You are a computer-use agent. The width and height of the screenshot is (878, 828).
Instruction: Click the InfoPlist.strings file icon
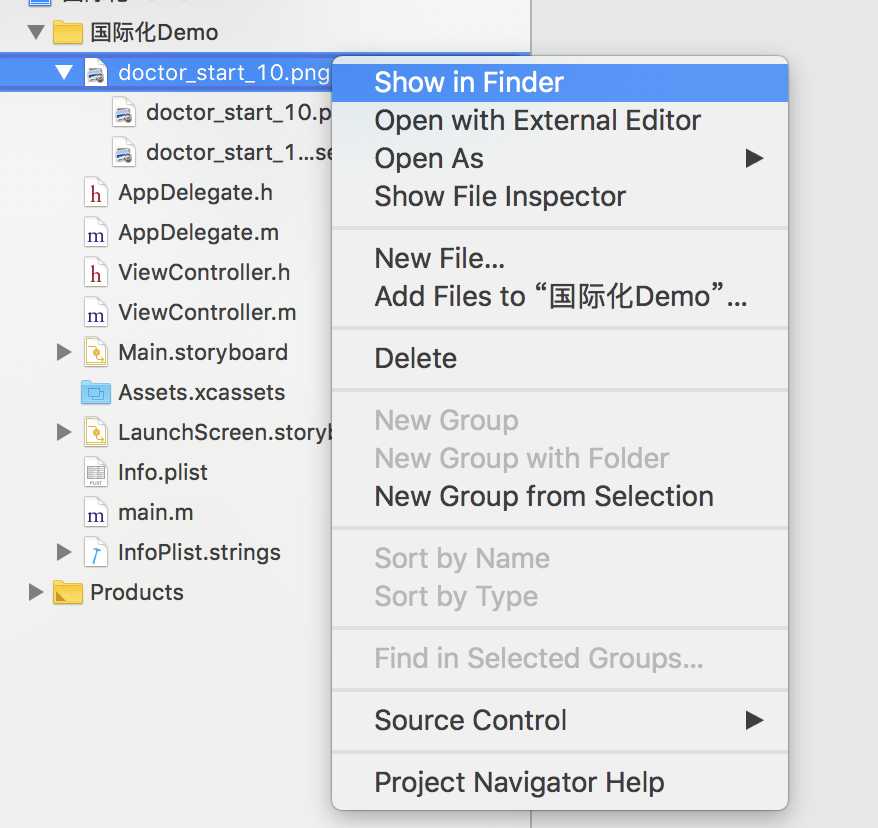[x=95, y=553]
